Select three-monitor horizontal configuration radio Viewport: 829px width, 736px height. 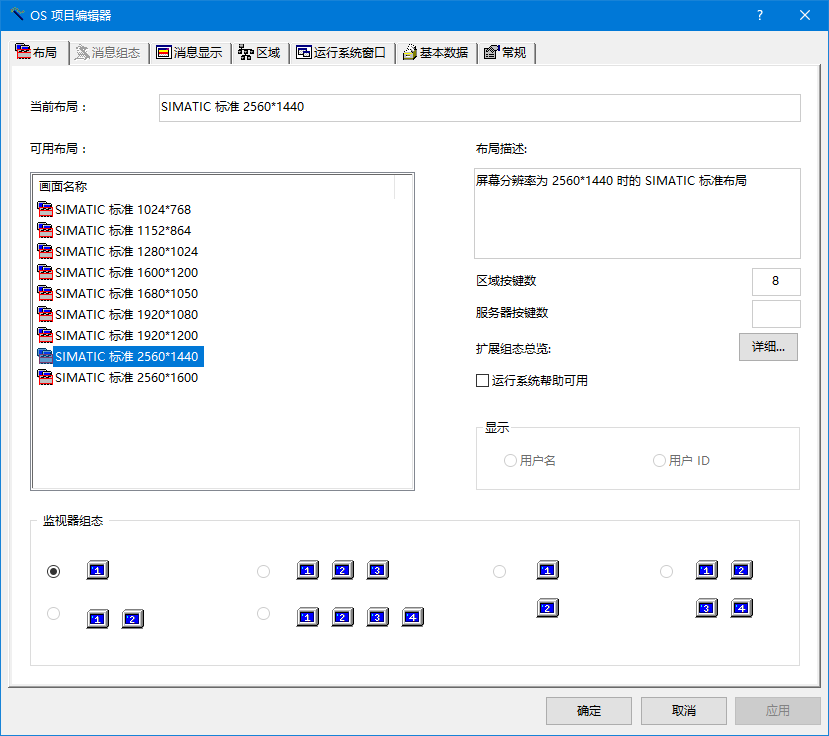[x=263, y=572]
